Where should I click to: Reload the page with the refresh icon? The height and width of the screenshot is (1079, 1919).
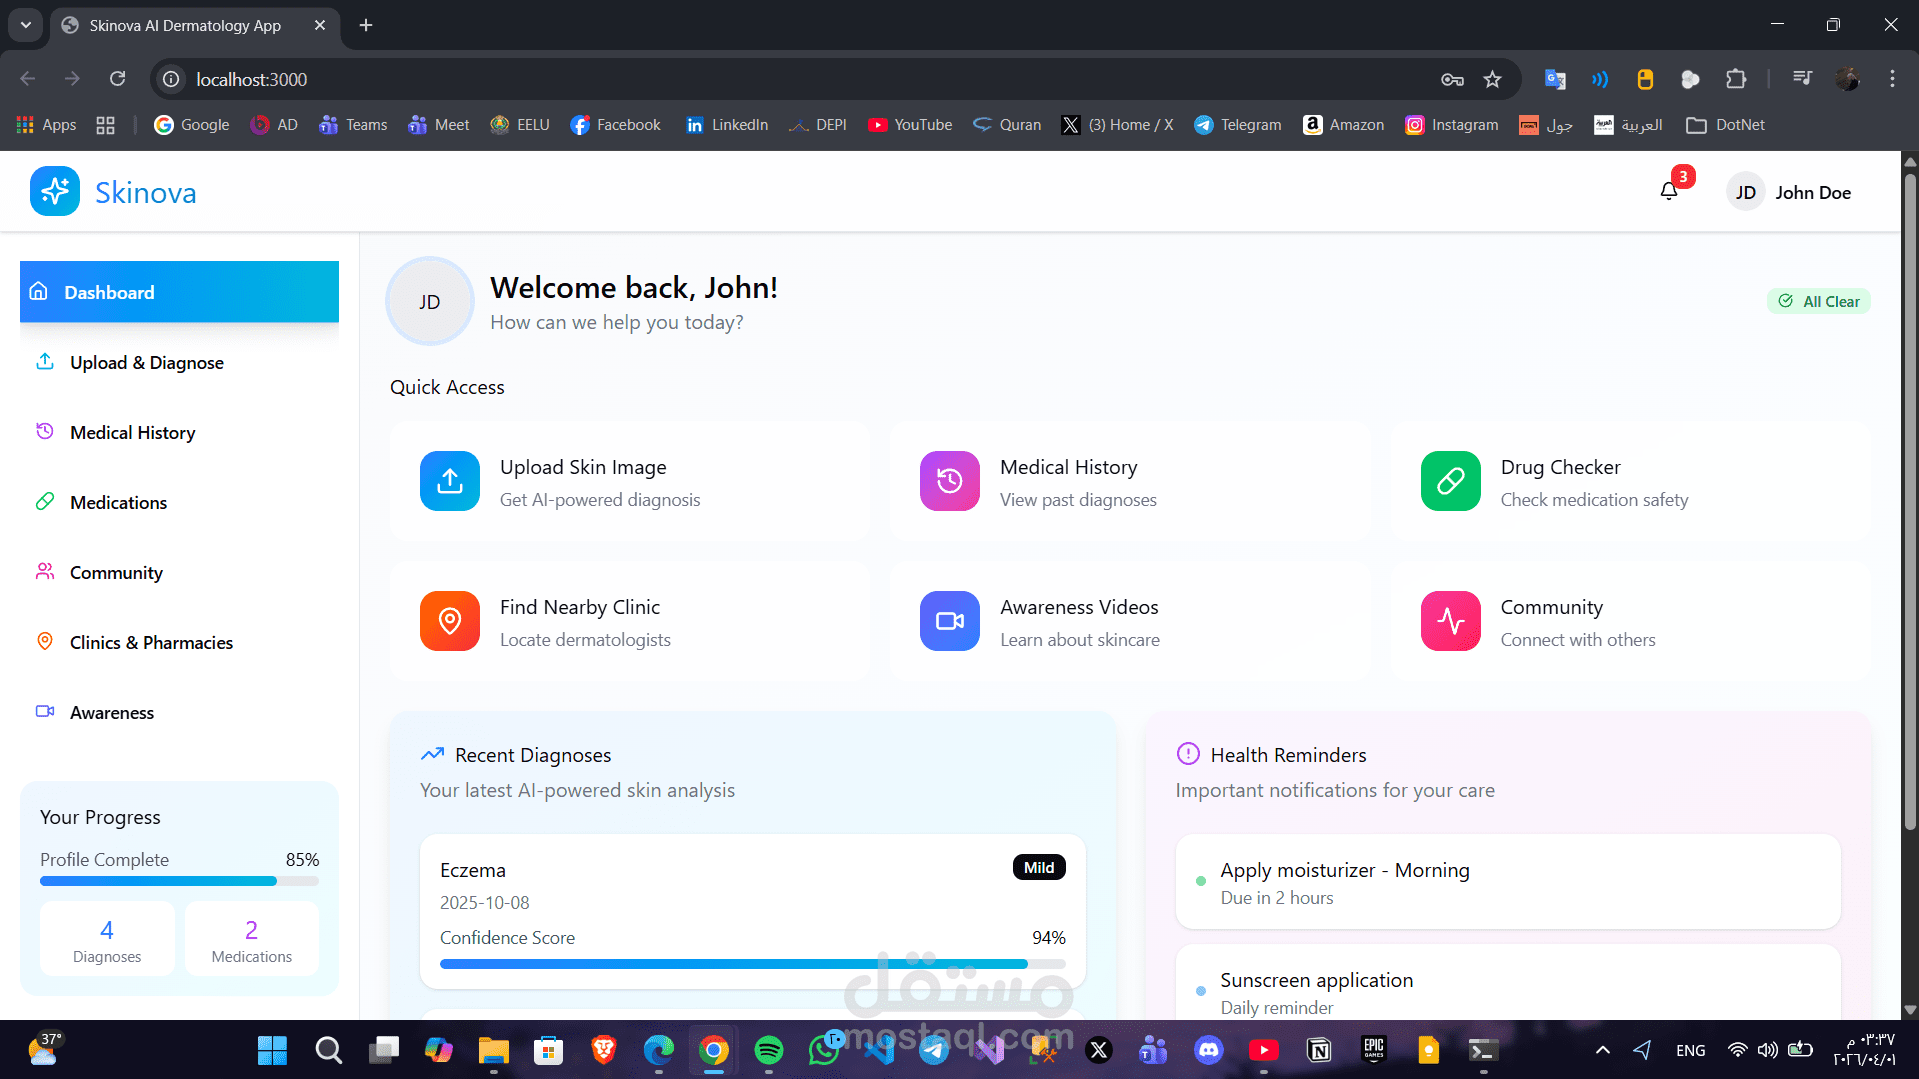(x=118, y=79)
